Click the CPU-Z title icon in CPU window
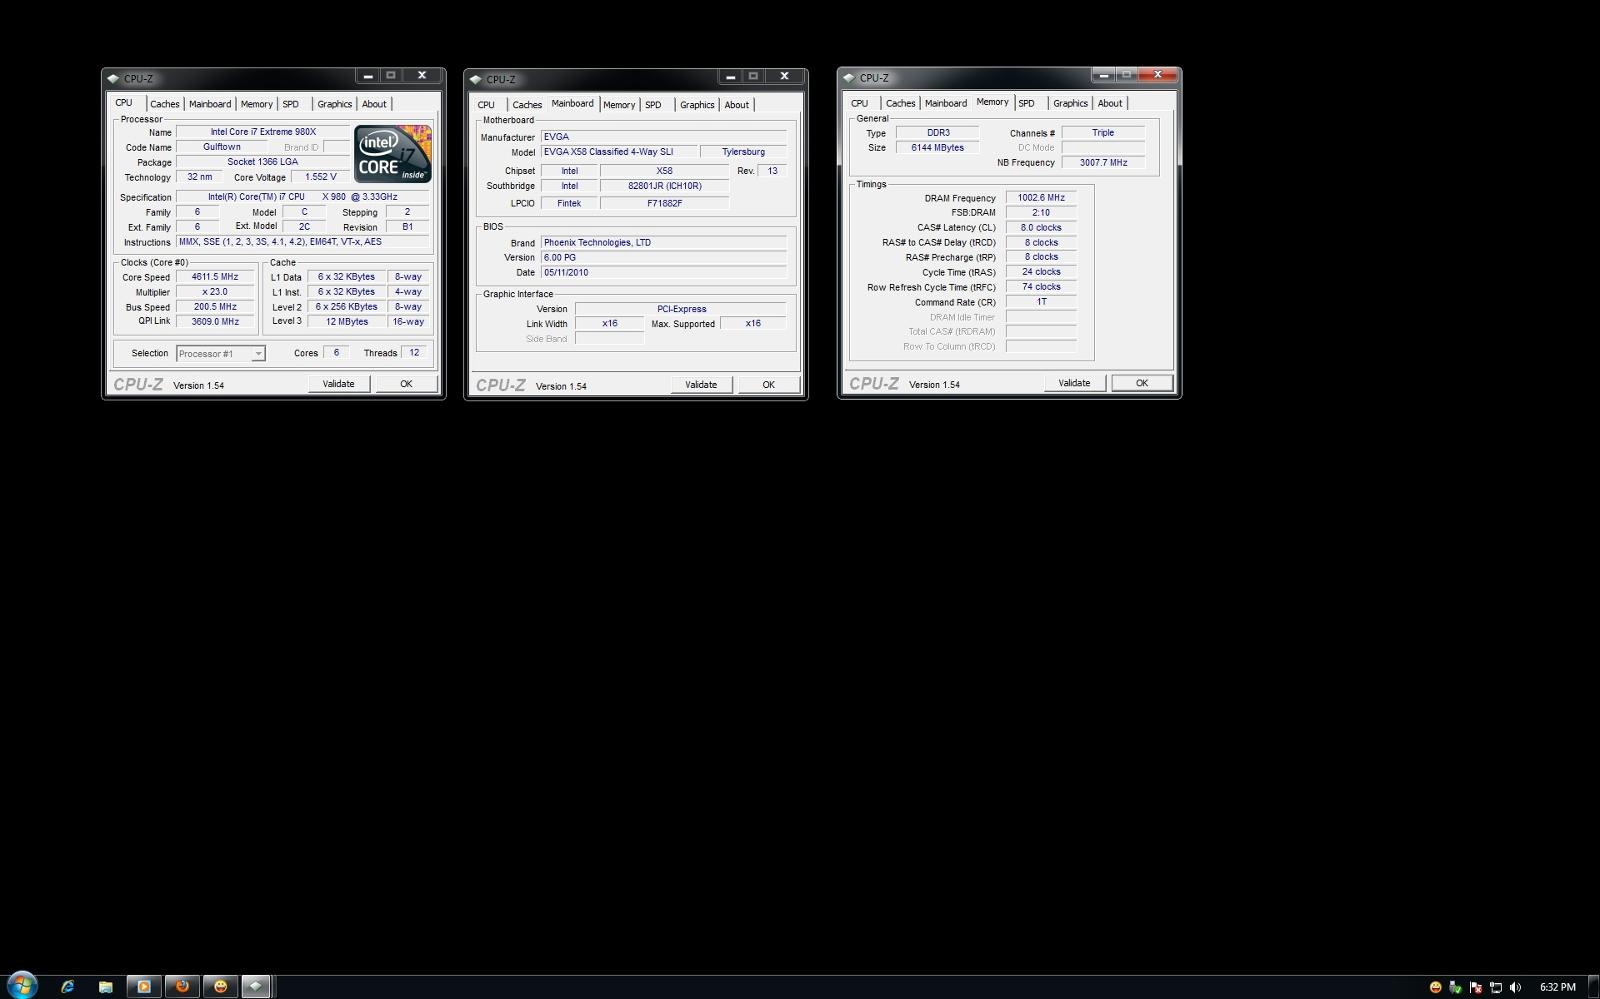This screenshot has width=1600, height=999. coord(113,79)
